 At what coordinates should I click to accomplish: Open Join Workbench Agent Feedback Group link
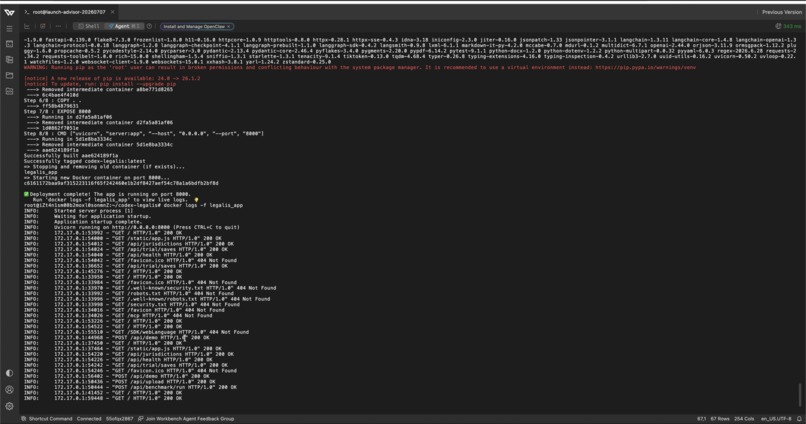click(186, 419)
